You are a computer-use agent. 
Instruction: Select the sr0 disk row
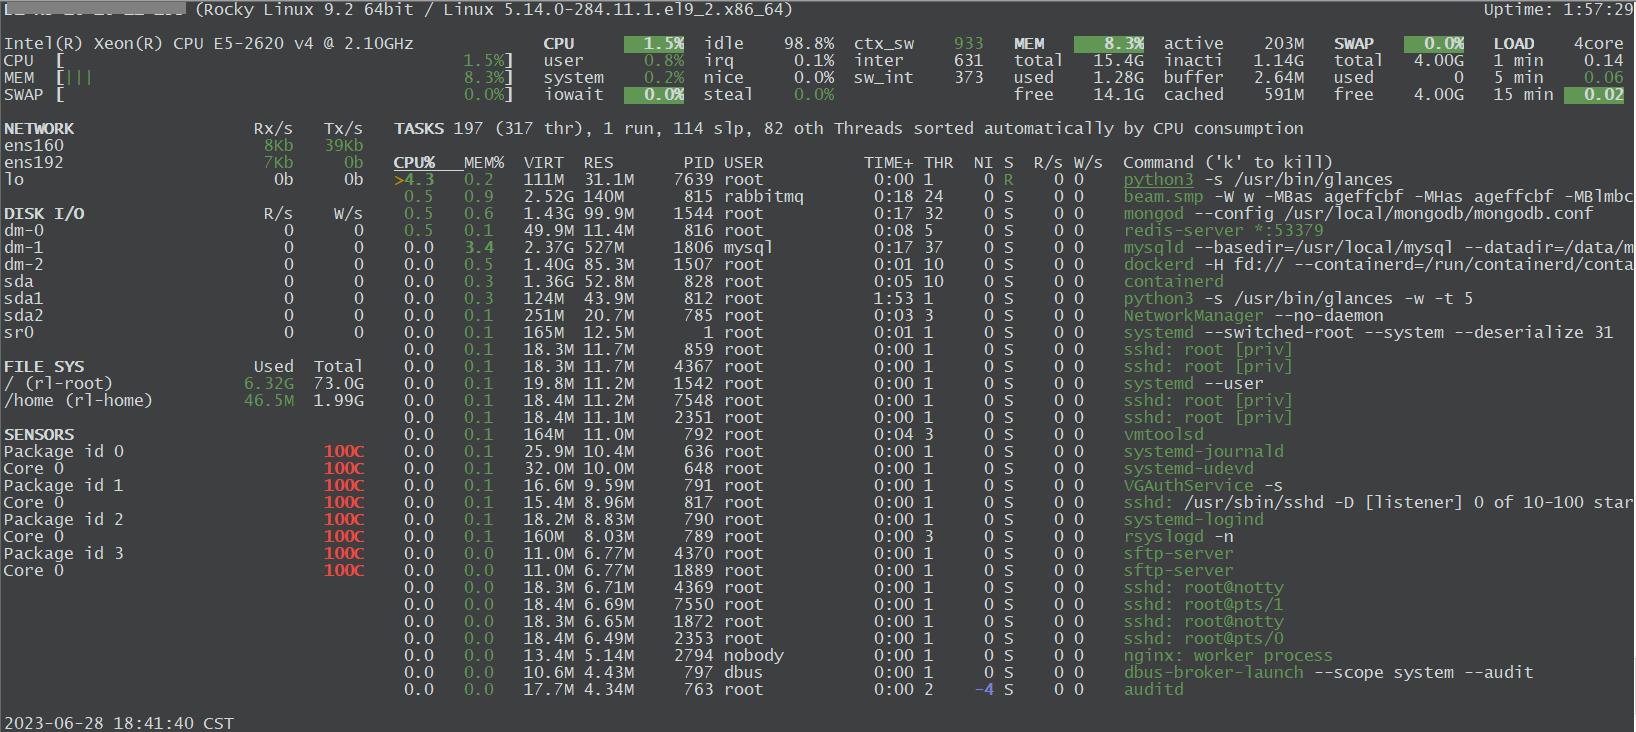click(x=184, y=332)
